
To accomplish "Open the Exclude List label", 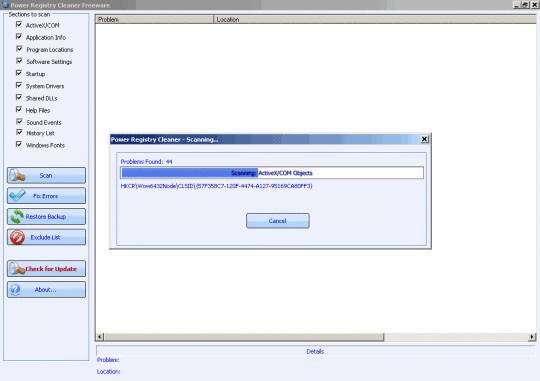I will [45, 237].
